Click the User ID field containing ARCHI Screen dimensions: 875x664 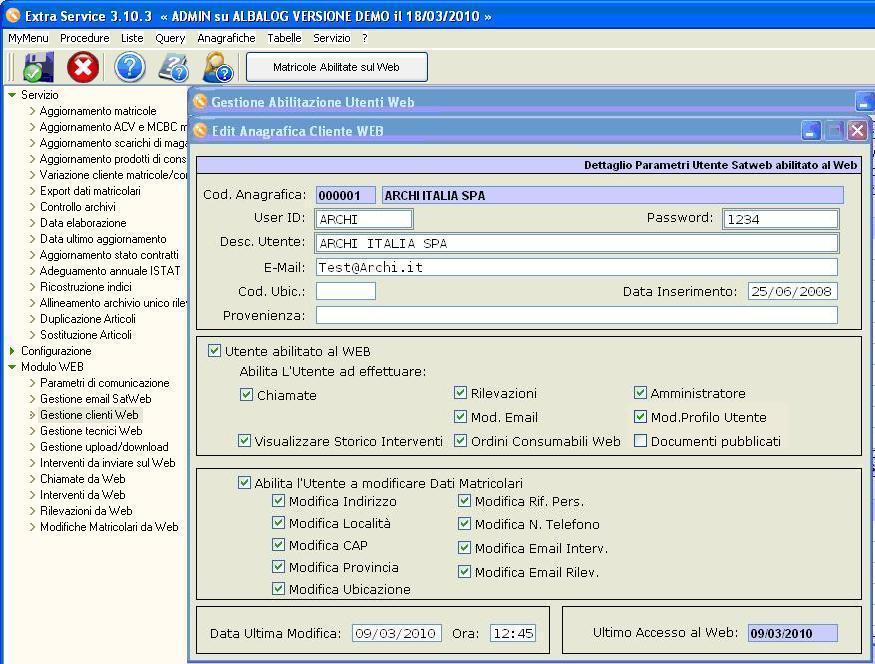(x=364, y=219)
